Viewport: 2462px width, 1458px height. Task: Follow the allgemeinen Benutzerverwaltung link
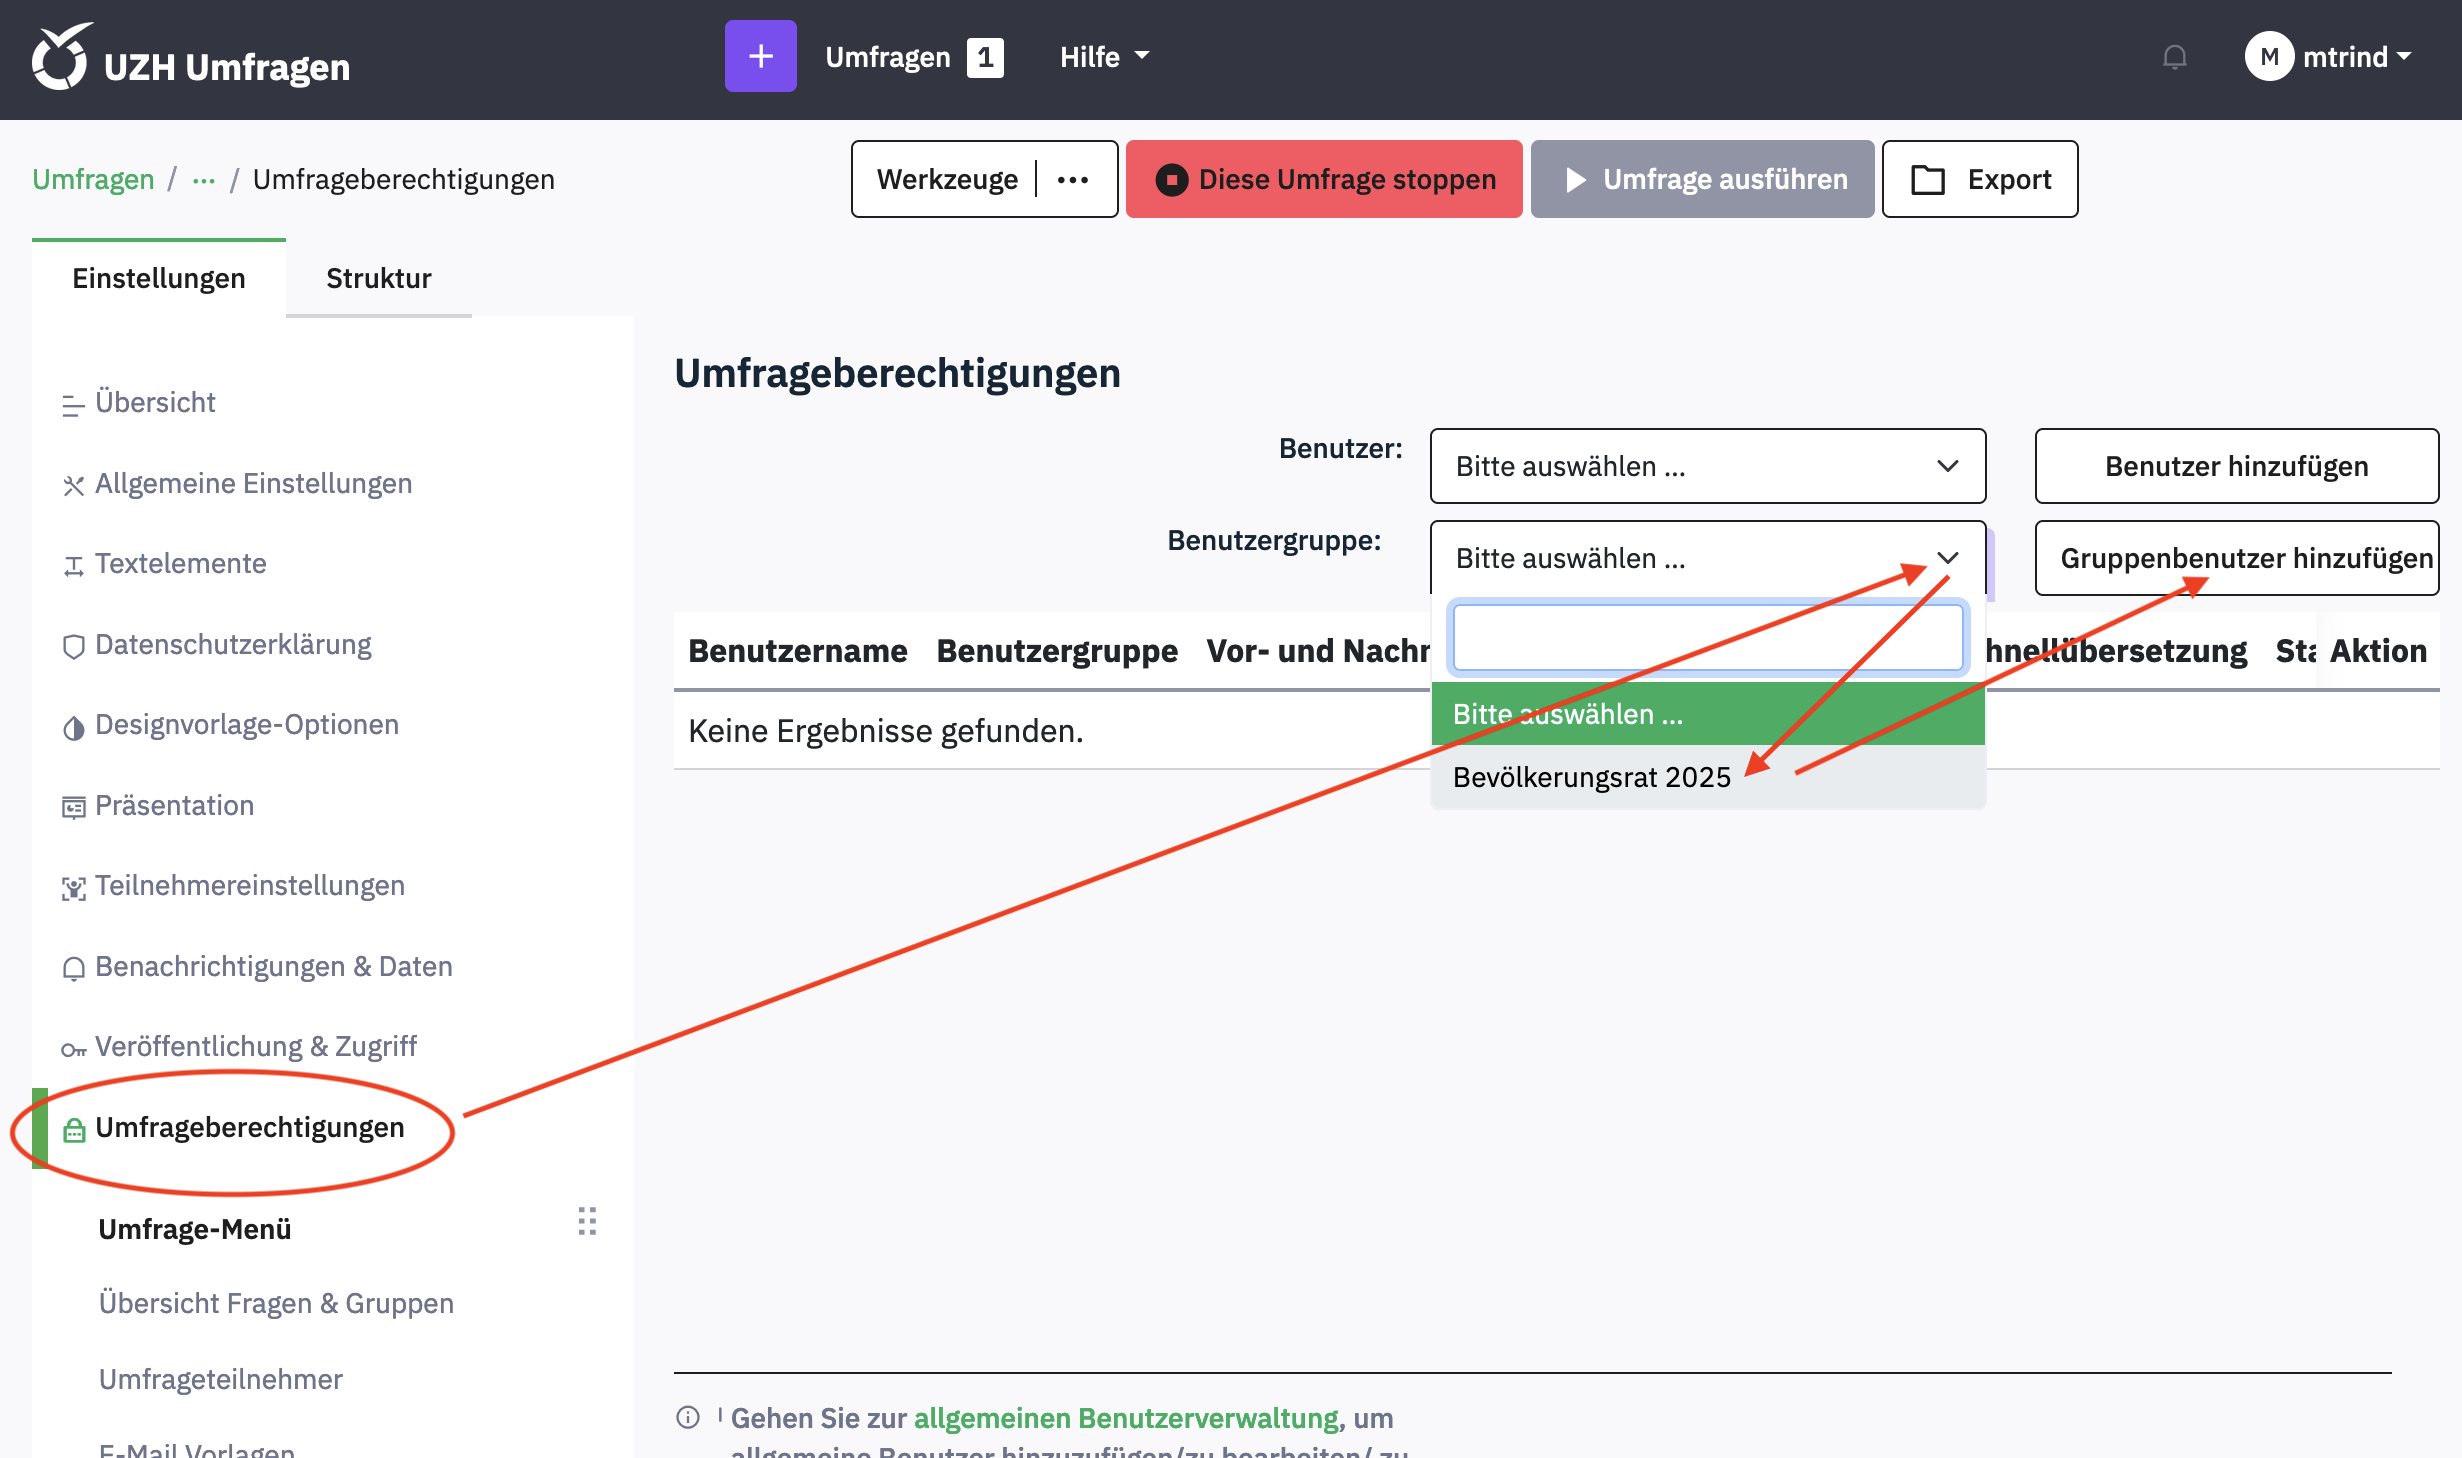[x=1126, y=1417]
